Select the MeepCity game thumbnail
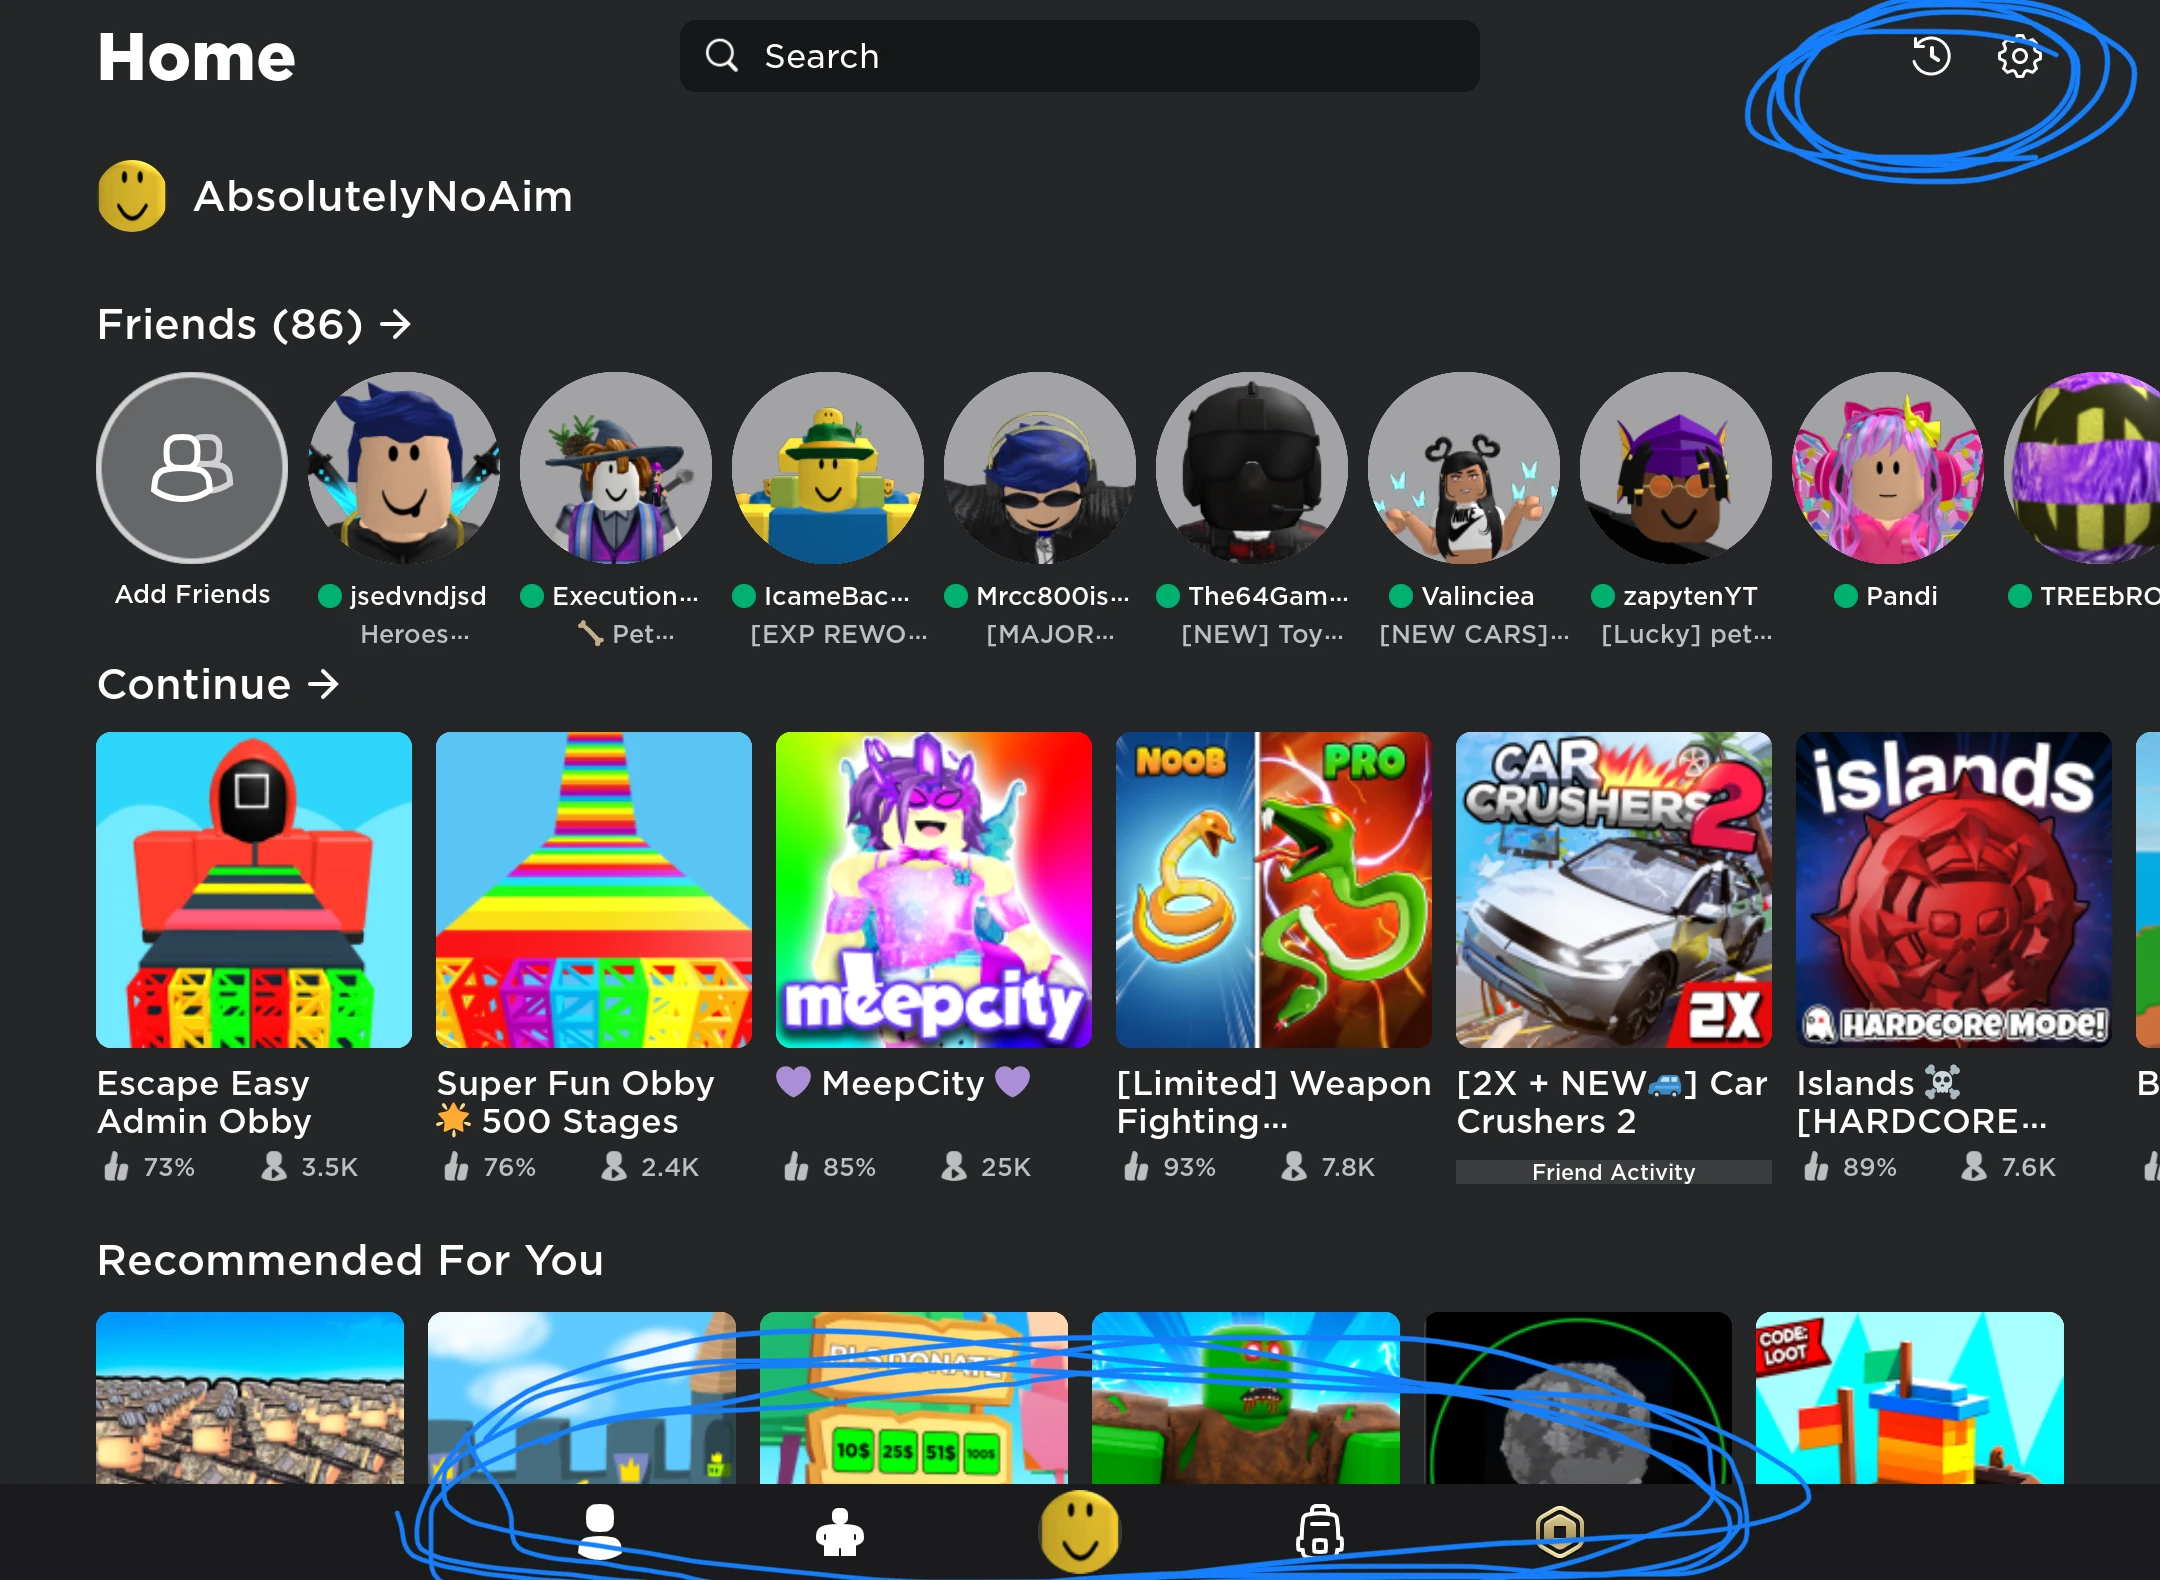Viewport: 2160px width, 1580px height. pos(933,890)
